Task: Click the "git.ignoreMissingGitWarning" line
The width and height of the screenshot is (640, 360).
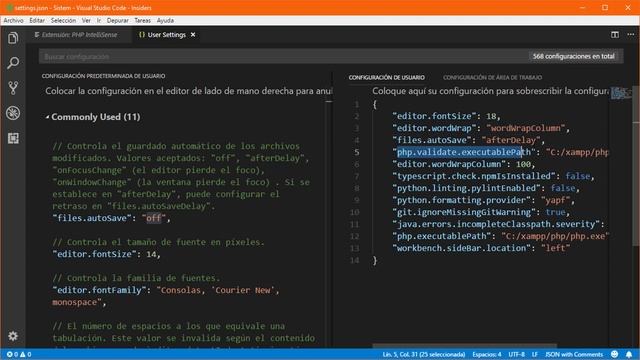Action: tap(481, 212)
